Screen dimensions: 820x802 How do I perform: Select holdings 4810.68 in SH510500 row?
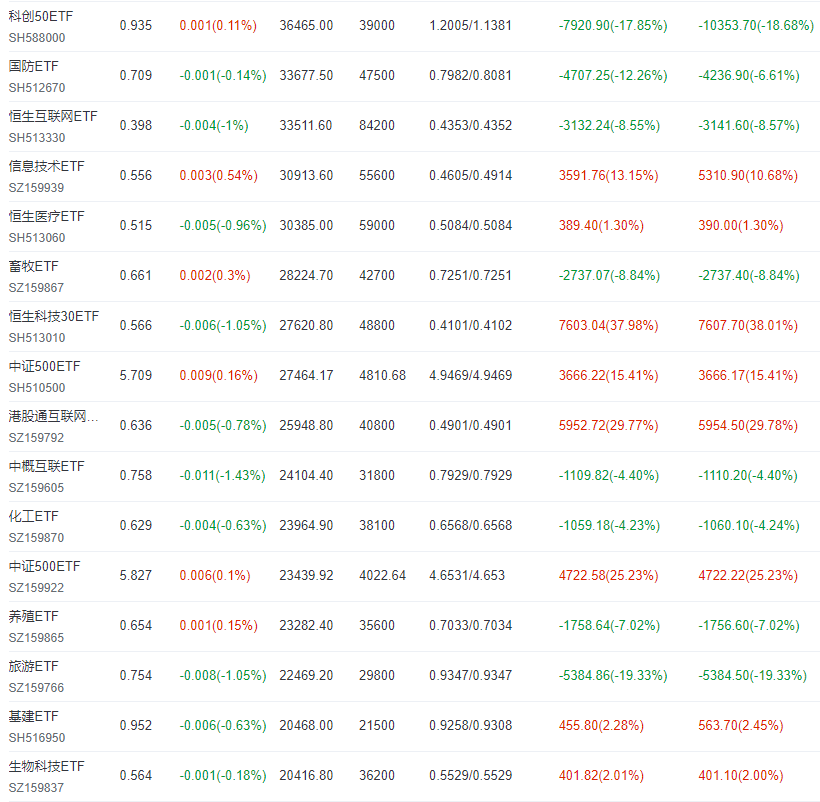pos(382,375)
